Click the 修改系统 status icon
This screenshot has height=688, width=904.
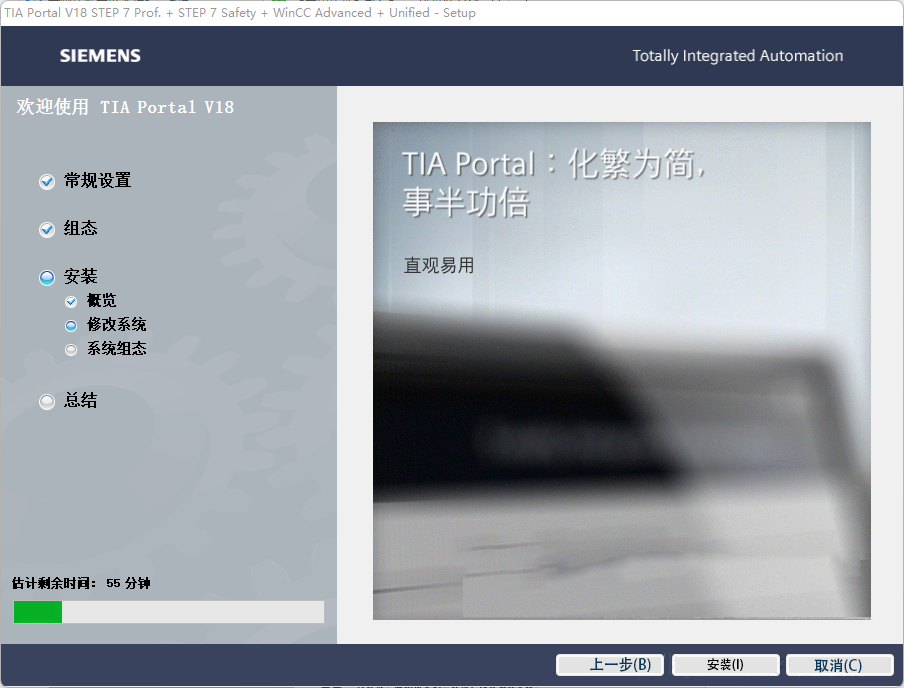(70, 324)
